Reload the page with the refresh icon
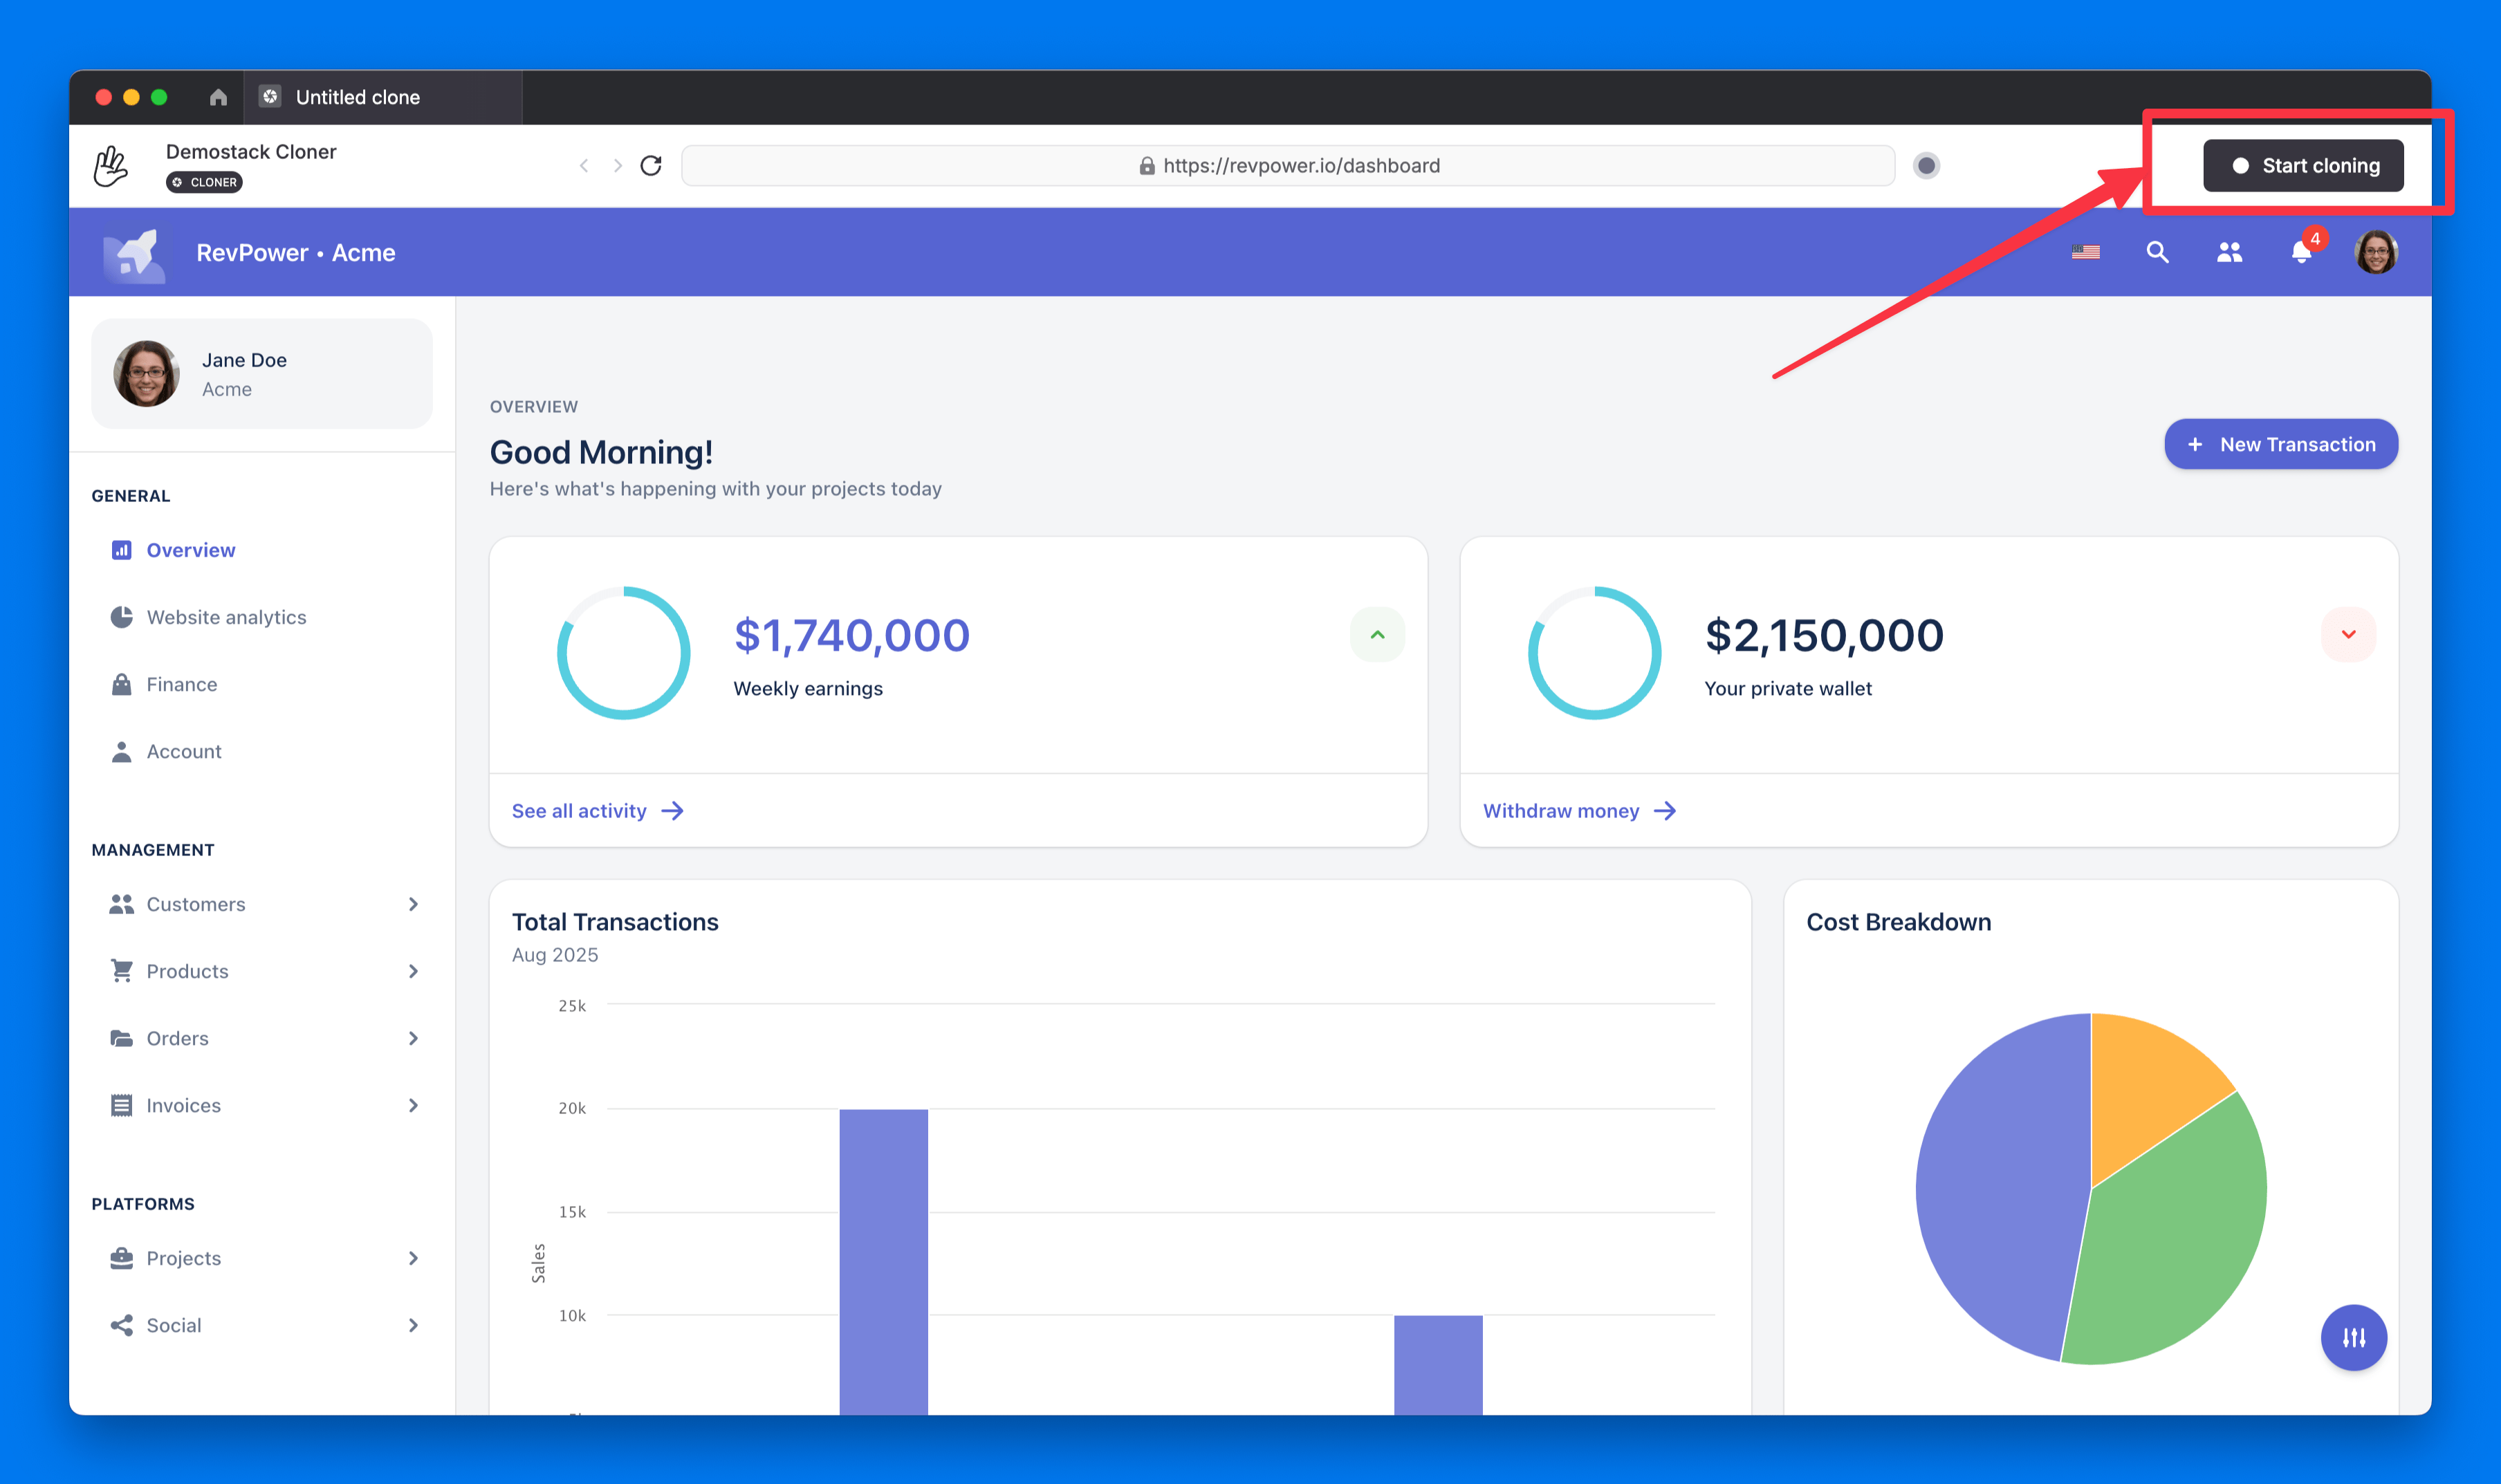Viewport: 2501px width, 1484px height. pyautogui.click(x=651, y=166)
